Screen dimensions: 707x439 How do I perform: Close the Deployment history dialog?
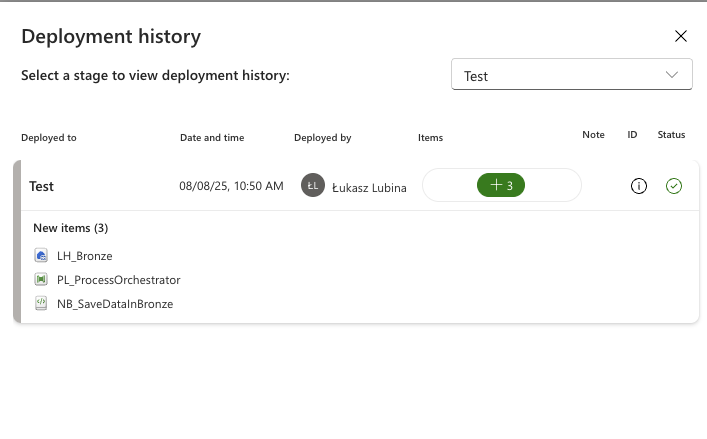click(681, 36)
